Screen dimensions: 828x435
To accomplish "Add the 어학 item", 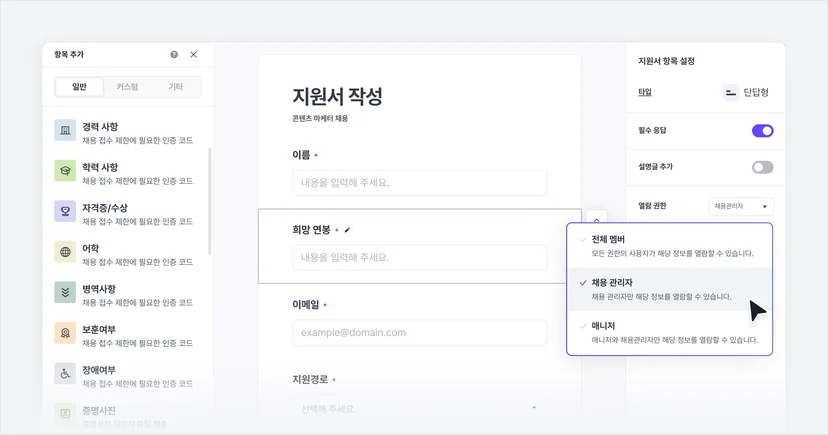I will (125, 255).
